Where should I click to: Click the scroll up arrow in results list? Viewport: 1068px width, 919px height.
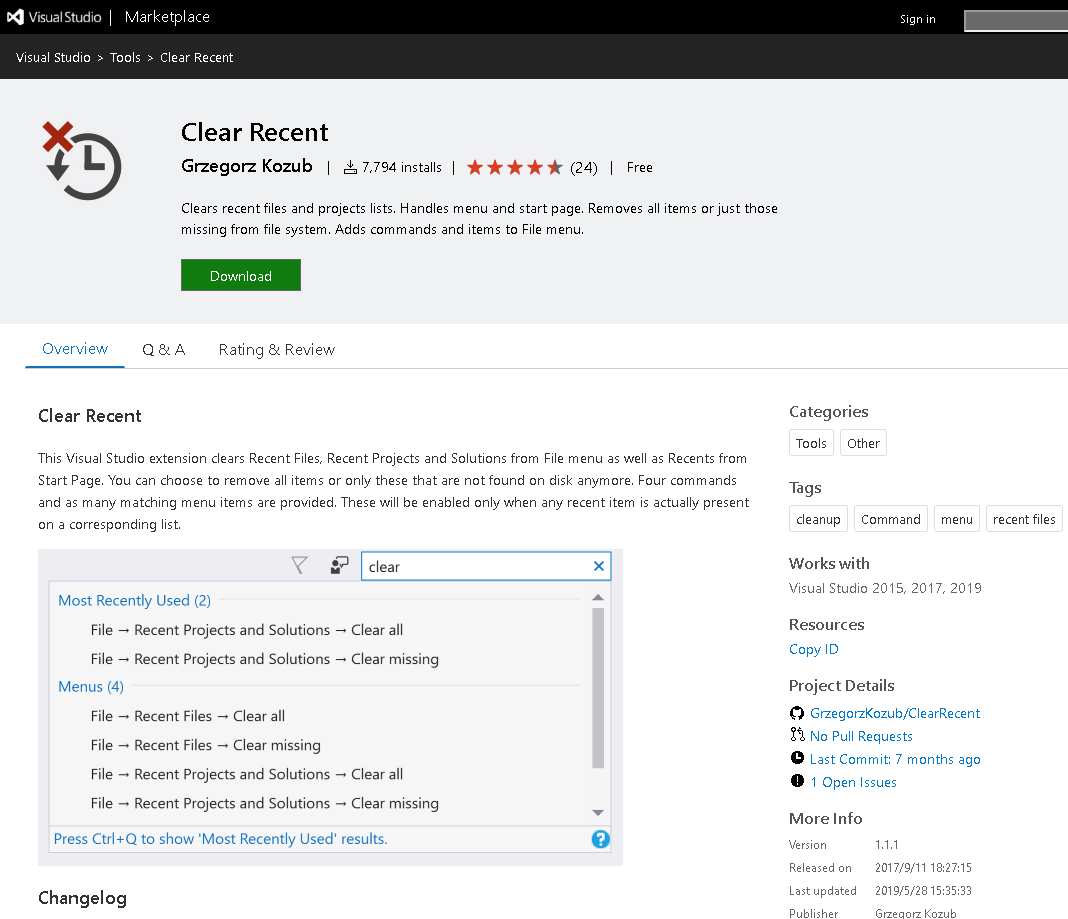(598, 597)
